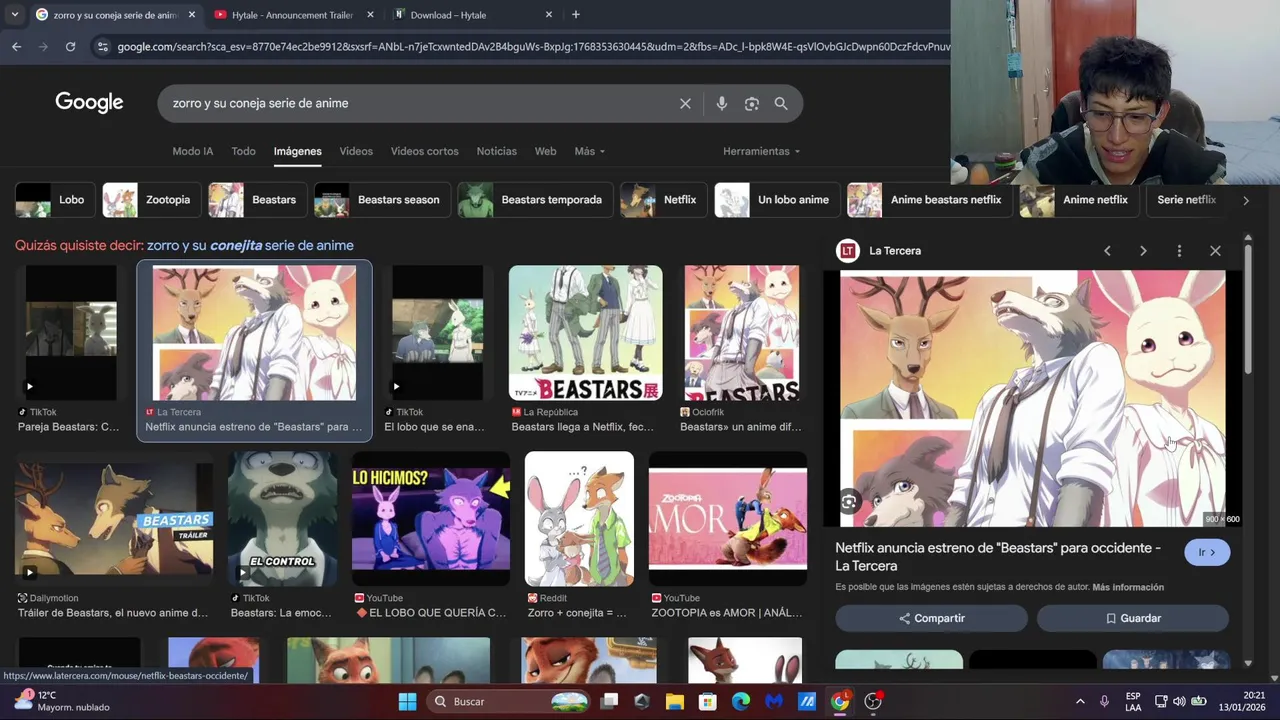
Task: Show the previous image in the preview panel
Action: tap(1107, 251)
